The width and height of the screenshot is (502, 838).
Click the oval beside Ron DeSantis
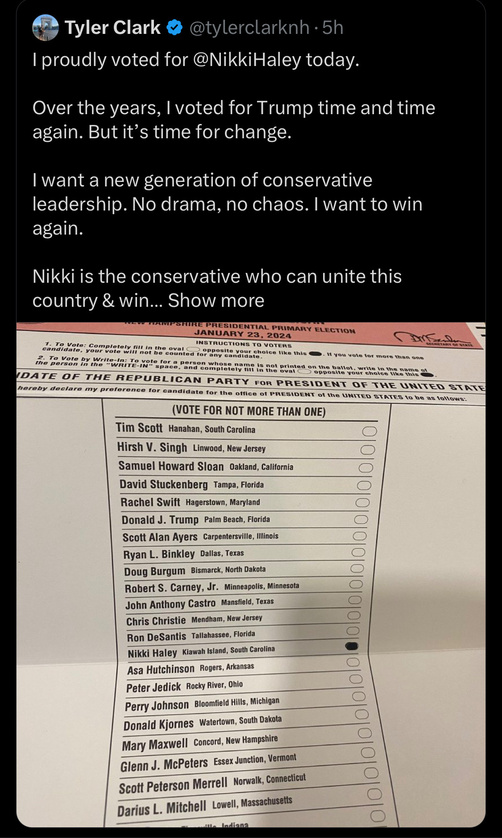click(353, 631)
